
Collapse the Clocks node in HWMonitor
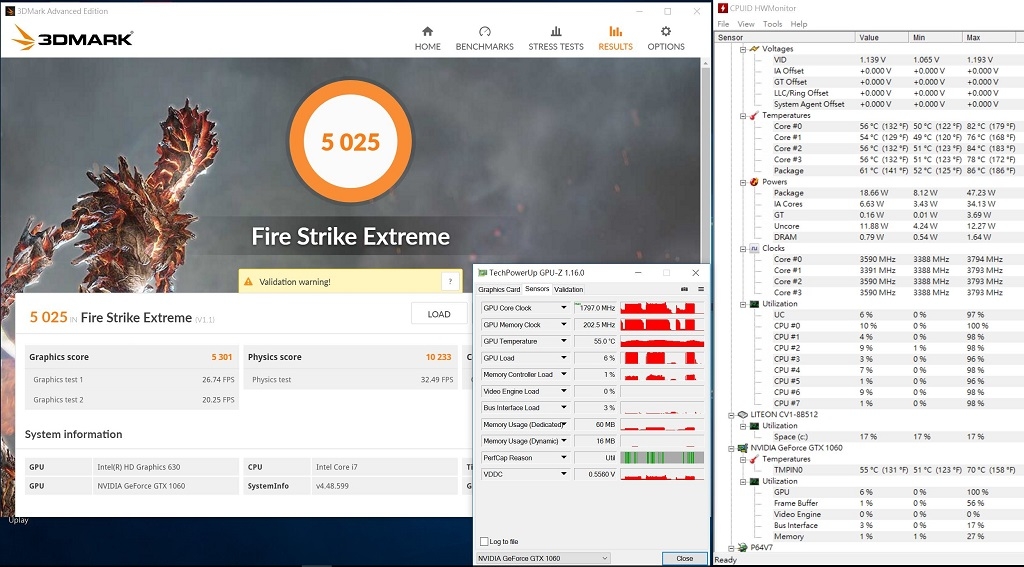click(743, 249)
